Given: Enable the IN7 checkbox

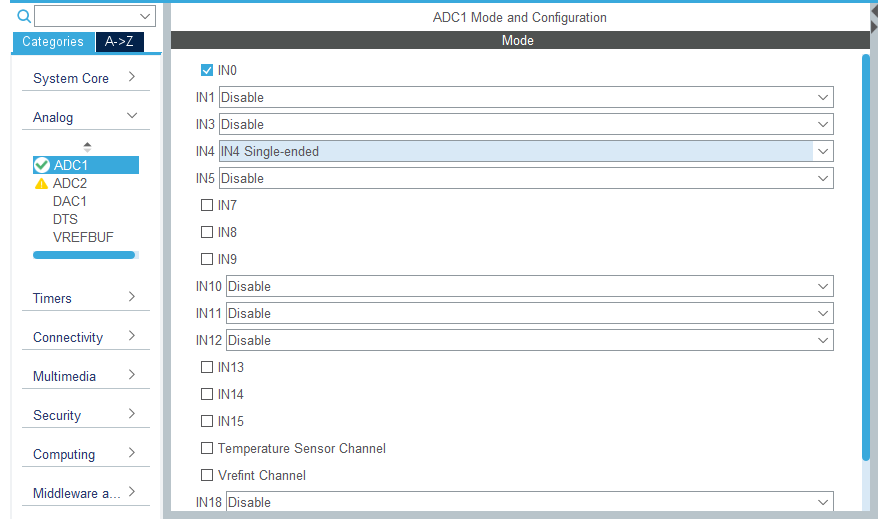Looking at the screenshot, I should point(207,205).
